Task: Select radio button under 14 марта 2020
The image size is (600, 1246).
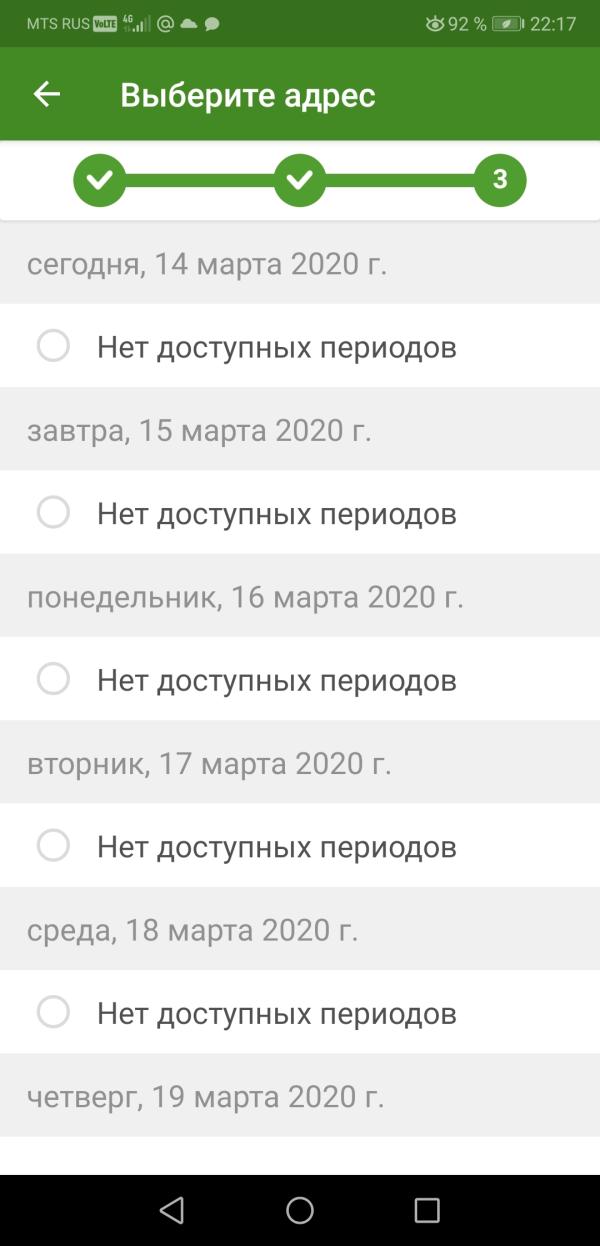Action: click(x=53, y=347)
